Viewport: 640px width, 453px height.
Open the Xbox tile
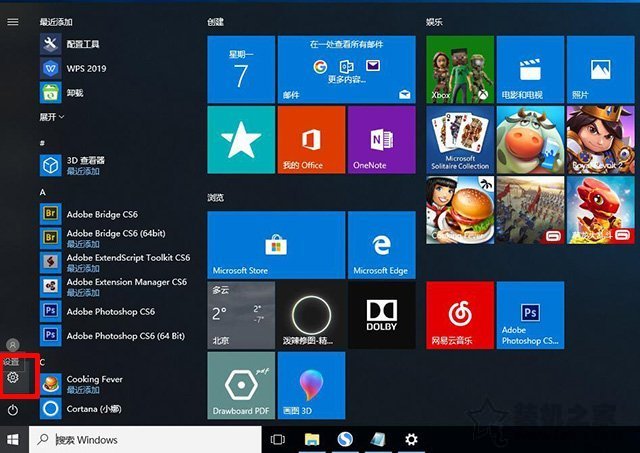point(459,68)
